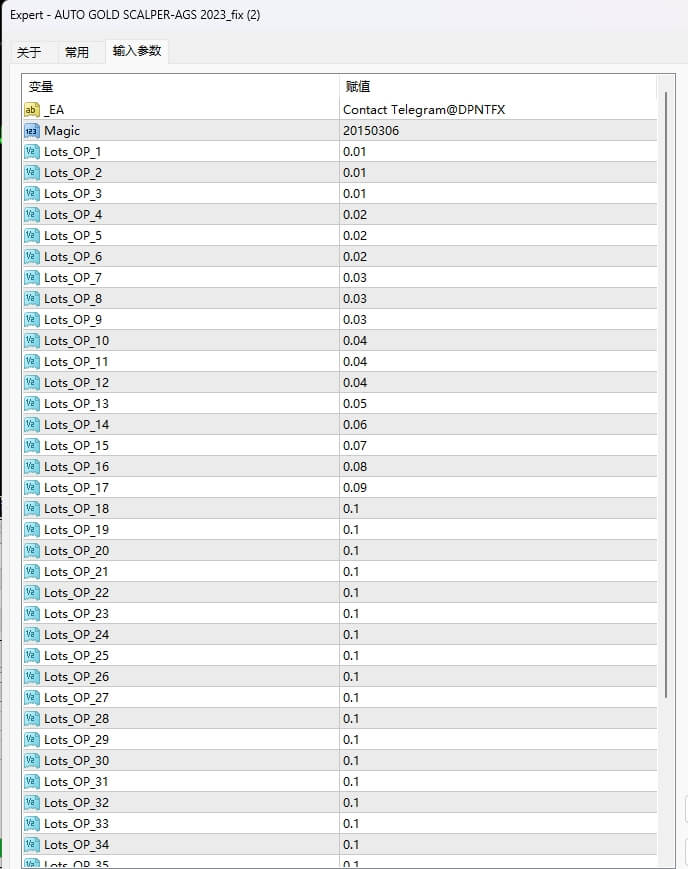Viewport: 688px width, 869px height.
Task: Select the Lots_OP_26 variable name
Action: 77,677
